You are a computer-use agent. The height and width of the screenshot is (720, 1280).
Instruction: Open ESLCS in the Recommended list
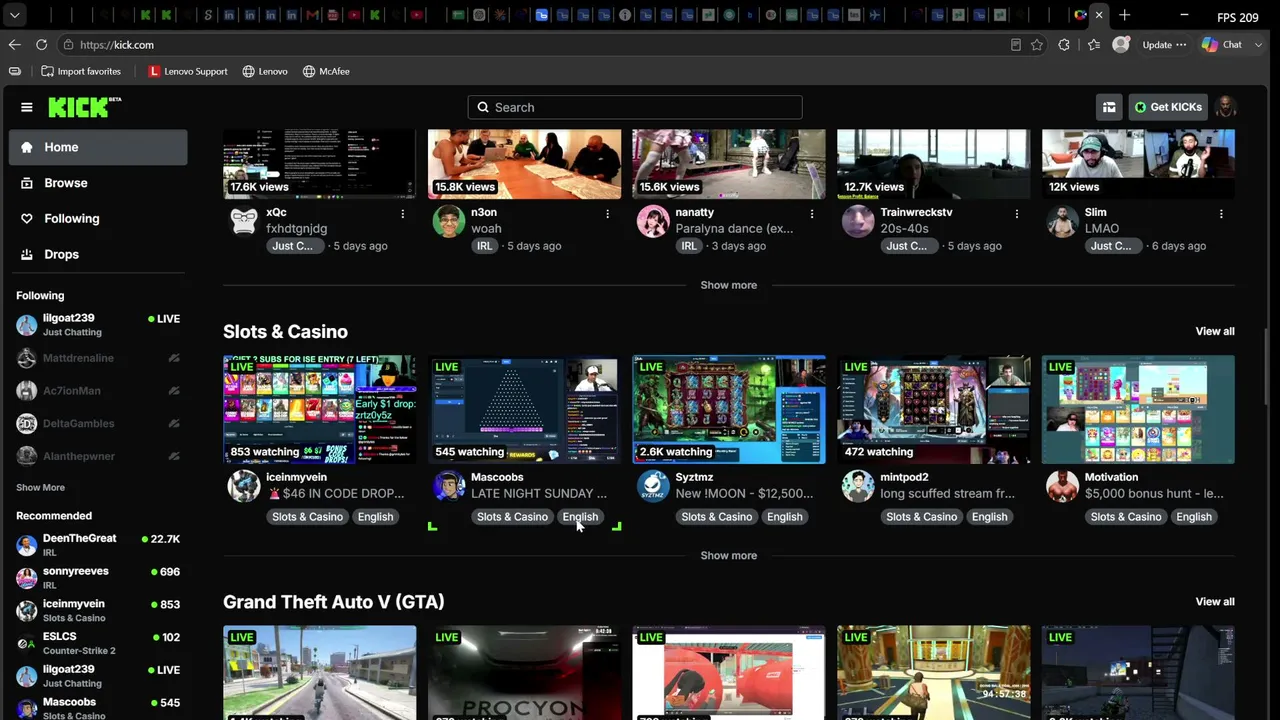98,643
